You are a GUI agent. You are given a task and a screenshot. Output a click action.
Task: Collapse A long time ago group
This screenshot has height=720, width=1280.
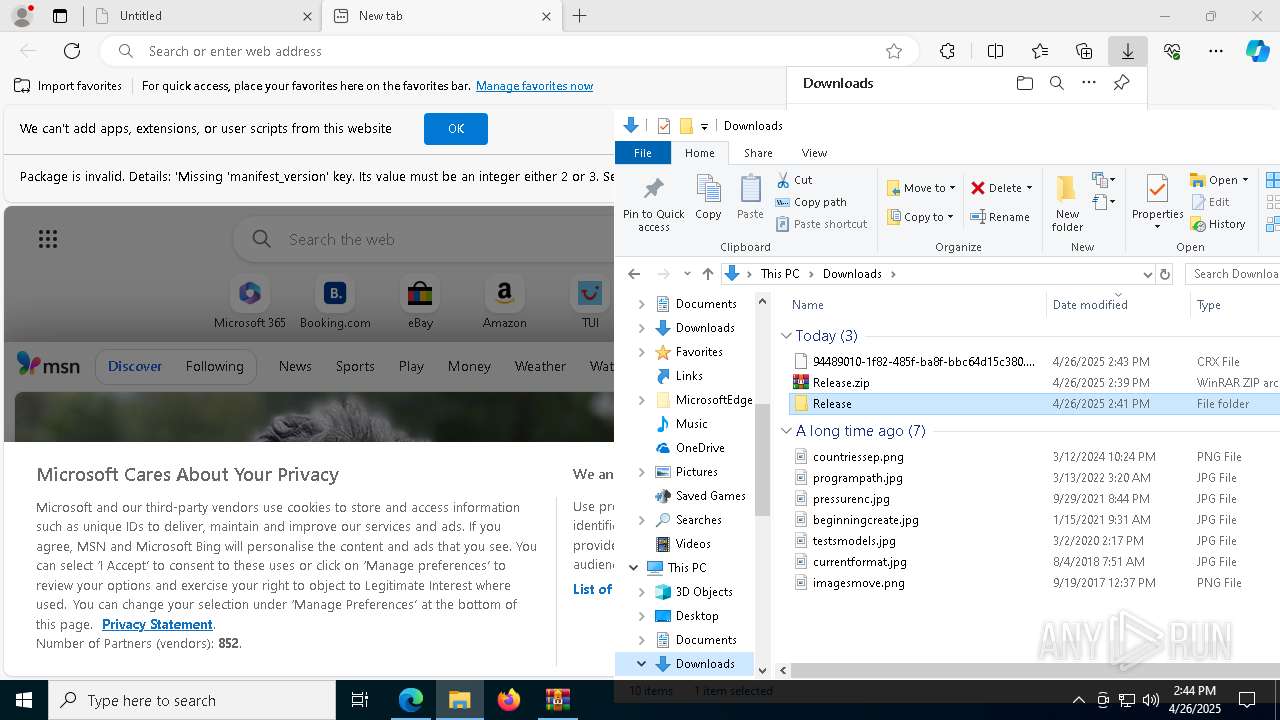[x=786, y=431]
